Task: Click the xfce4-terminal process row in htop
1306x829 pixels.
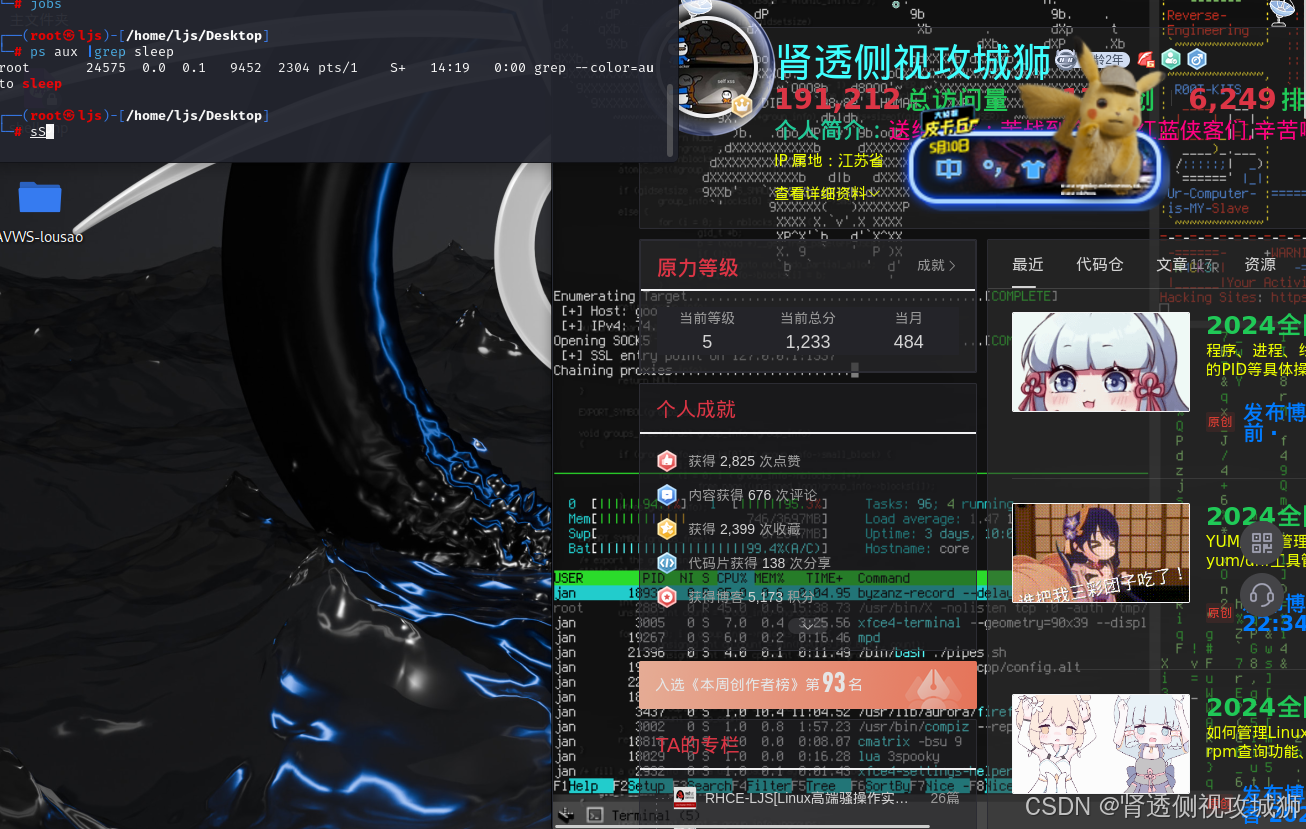Action: pyautogui.click(x=849, y=622)
